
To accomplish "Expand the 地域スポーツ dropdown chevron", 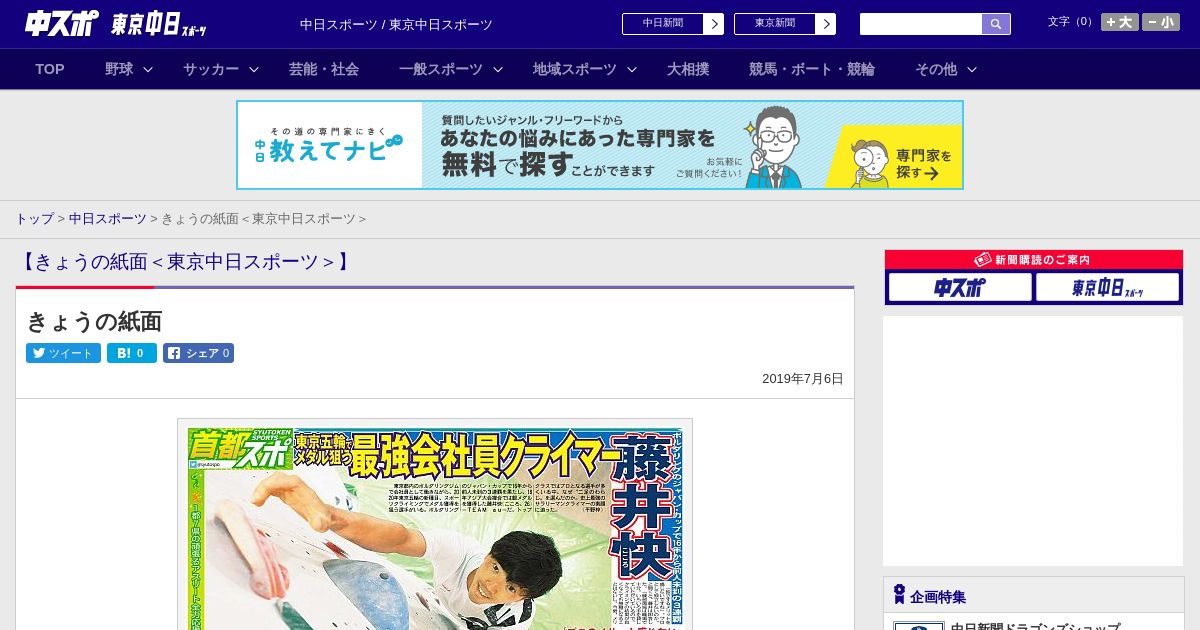I will (632, 70).
